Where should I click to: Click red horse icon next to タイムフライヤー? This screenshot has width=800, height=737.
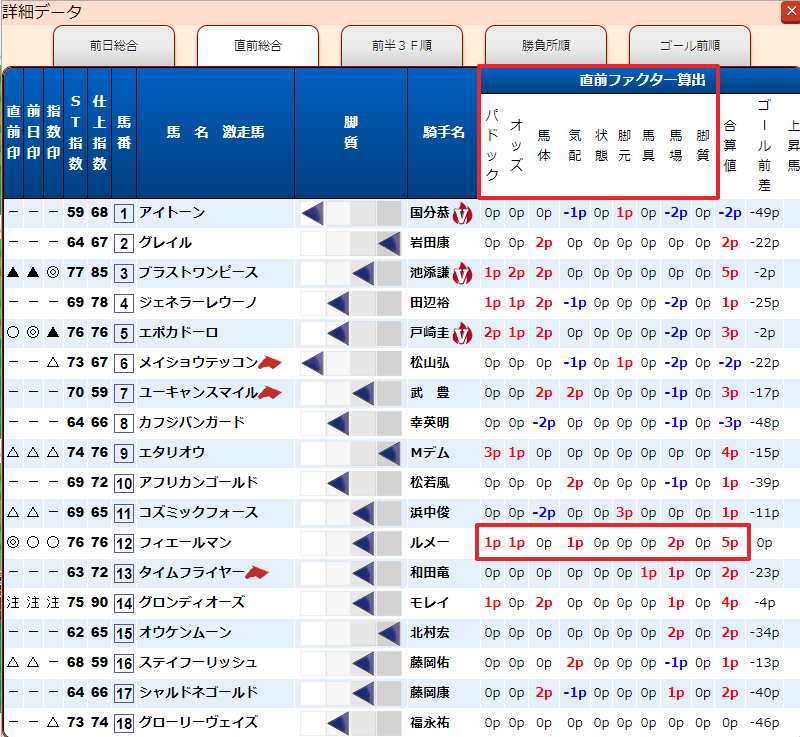[257, 573]
